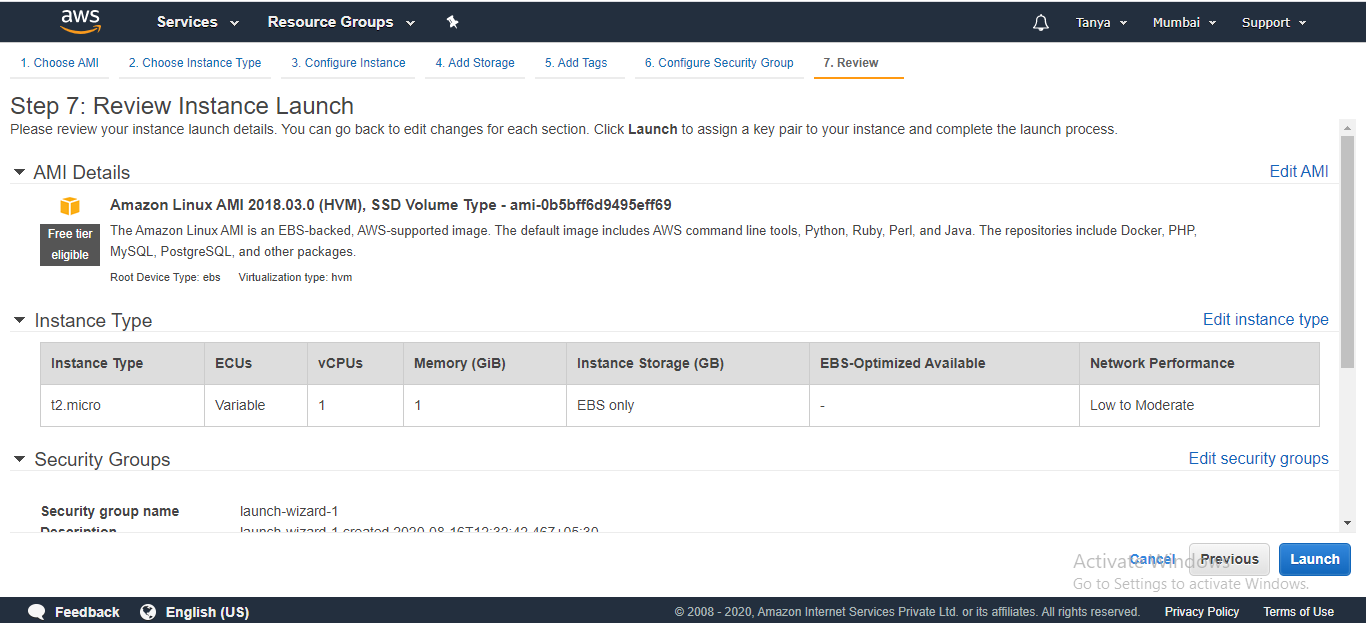Open the Terms of Use link

coord(1298,612)
